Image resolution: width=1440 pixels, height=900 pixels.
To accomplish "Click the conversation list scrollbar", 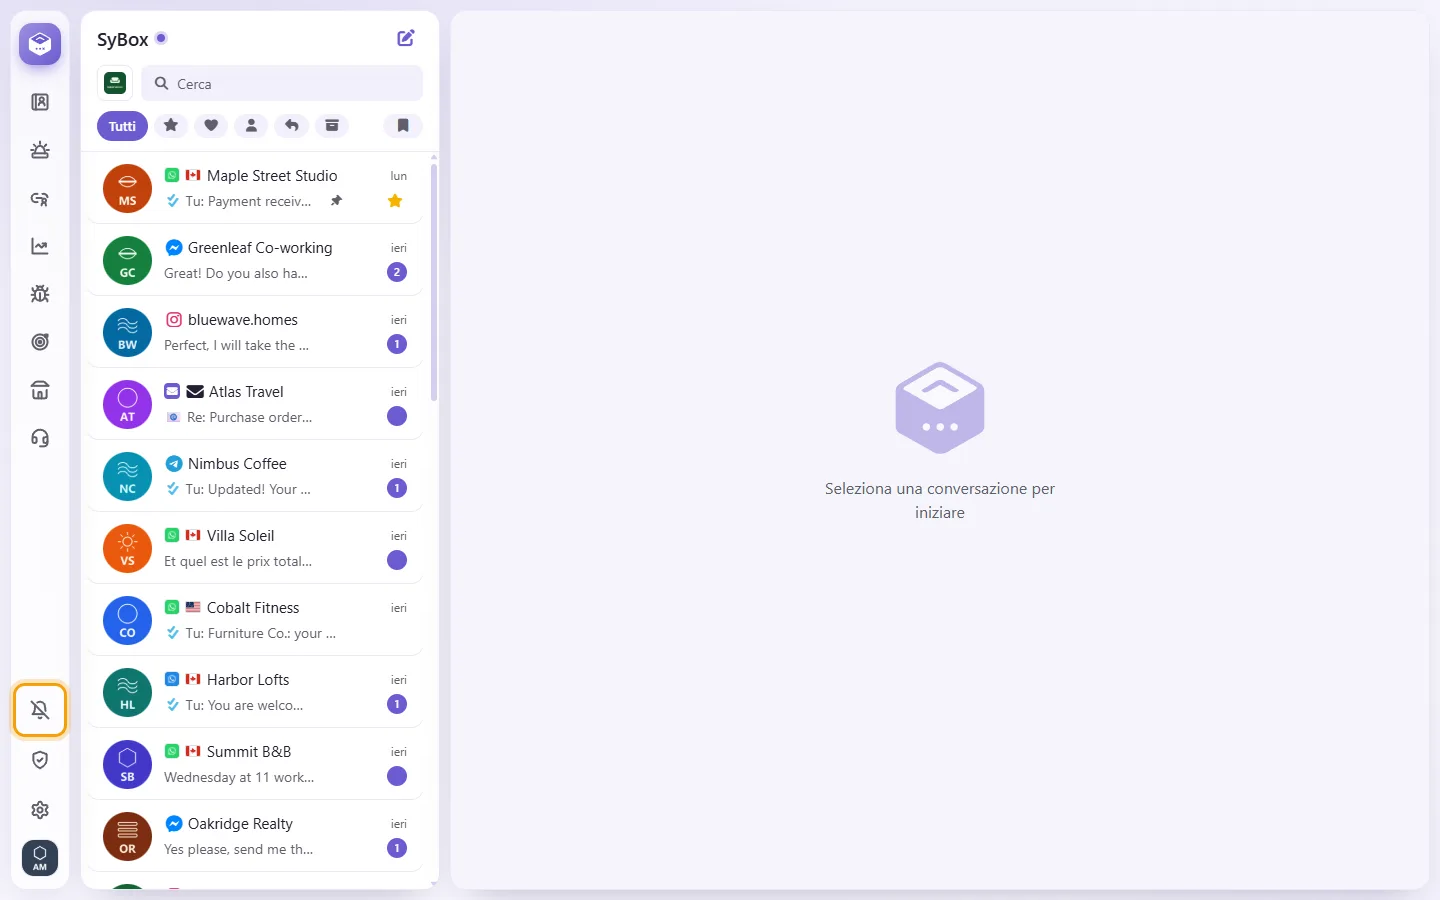I will (434, 282).
